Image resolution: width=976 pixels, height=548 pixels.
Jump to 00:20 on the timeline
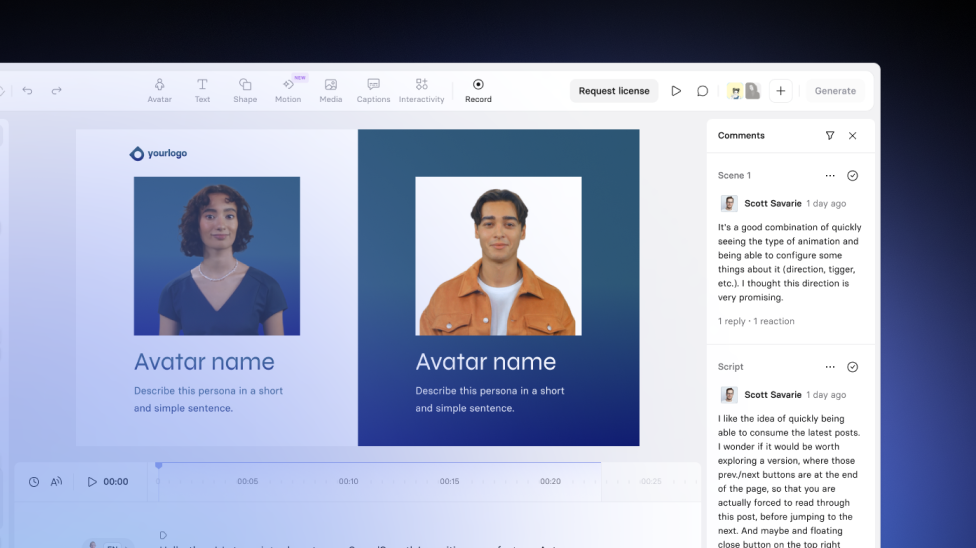(x=550, y=481)
